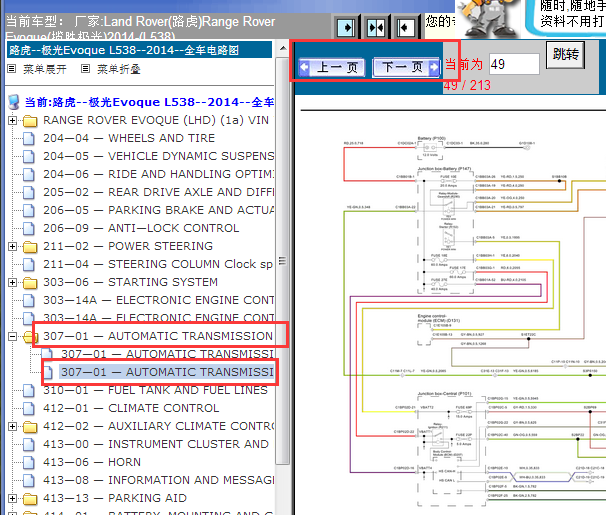Screen dimensions: 606x515
Task: Click page icon of 206-09 ANTI-LOCK CONTROL
Action: click(29, 229)
